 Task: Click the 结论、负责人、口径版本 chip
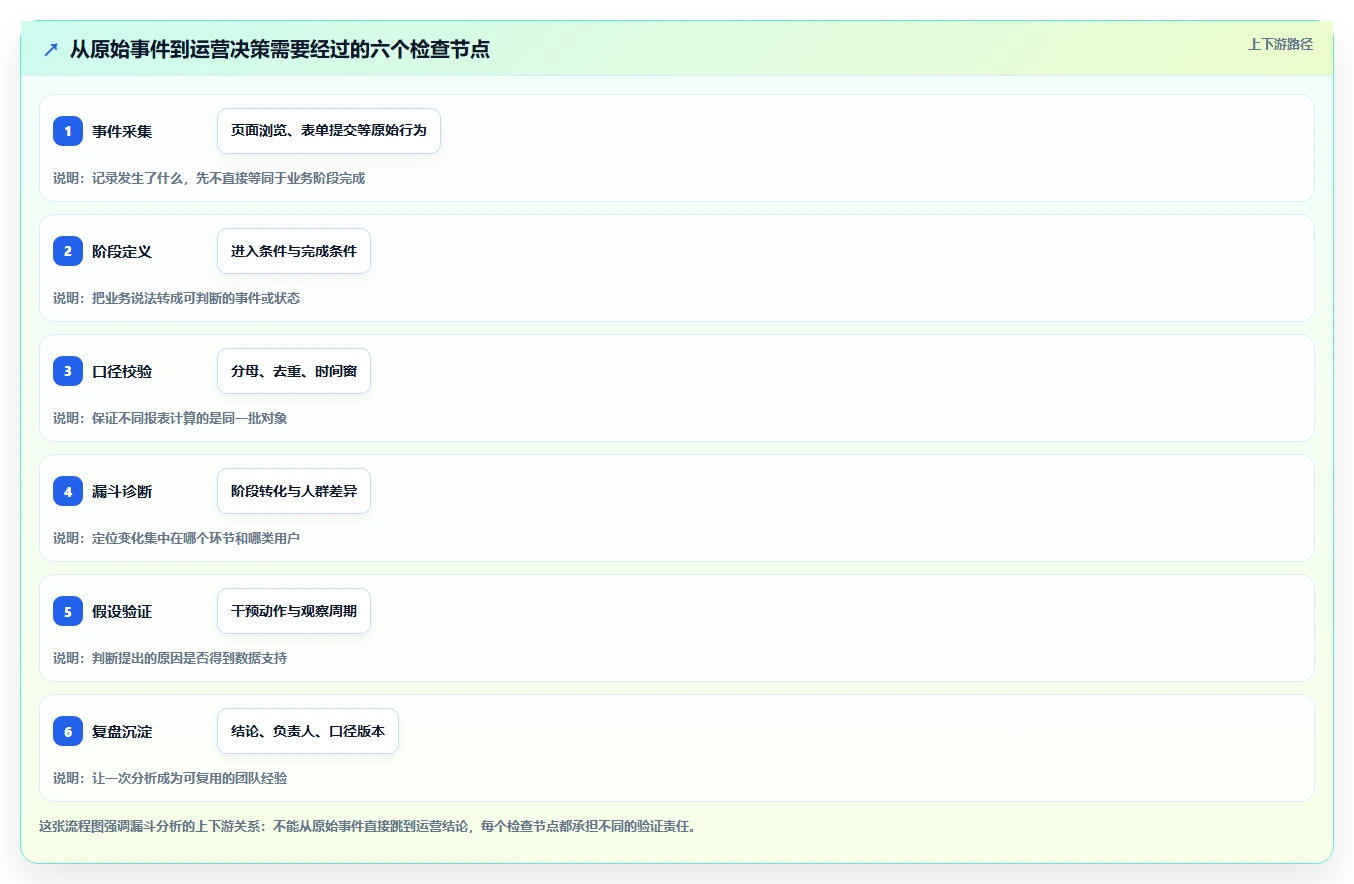308,731
